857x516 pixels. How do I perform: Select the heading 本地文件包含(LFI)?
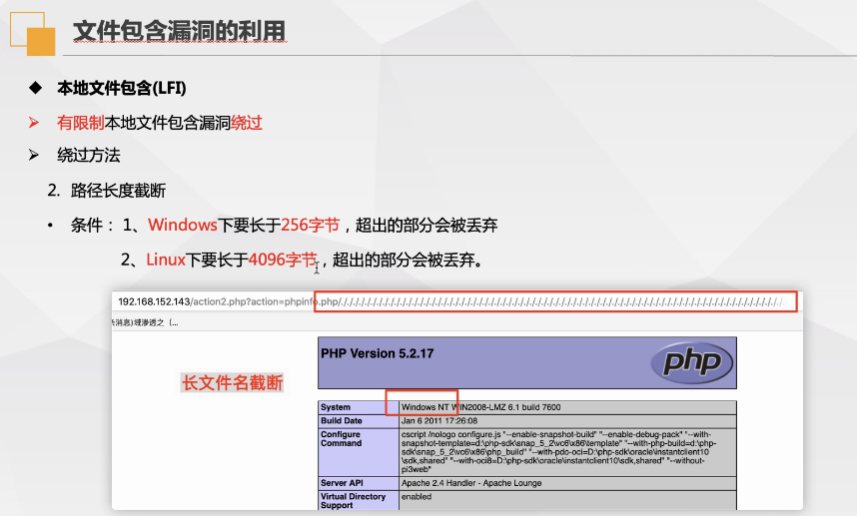pos(121,88)
